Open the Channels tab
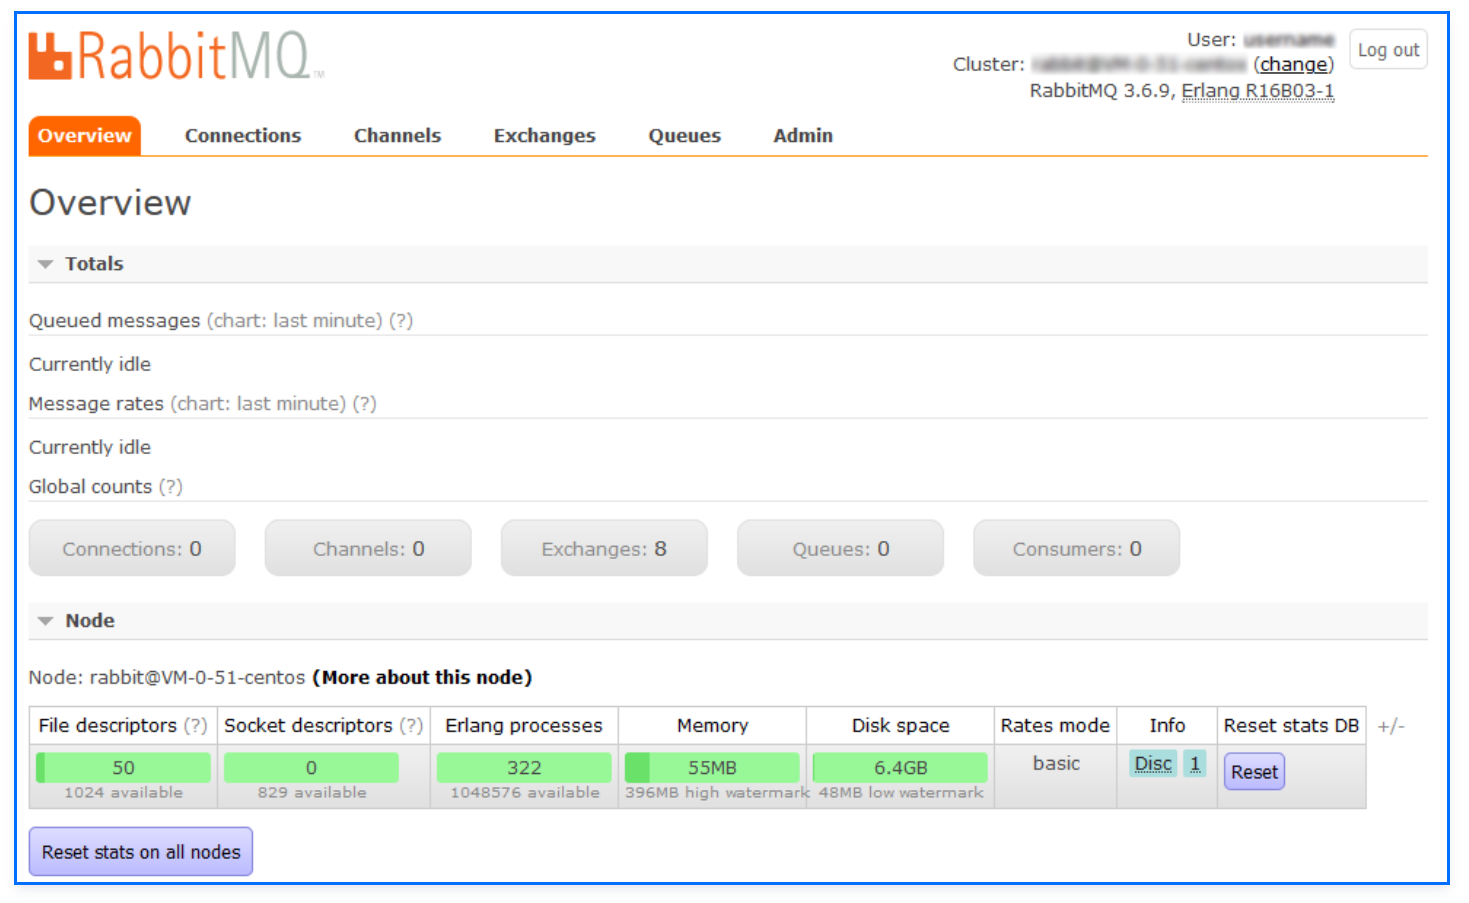 397,136
